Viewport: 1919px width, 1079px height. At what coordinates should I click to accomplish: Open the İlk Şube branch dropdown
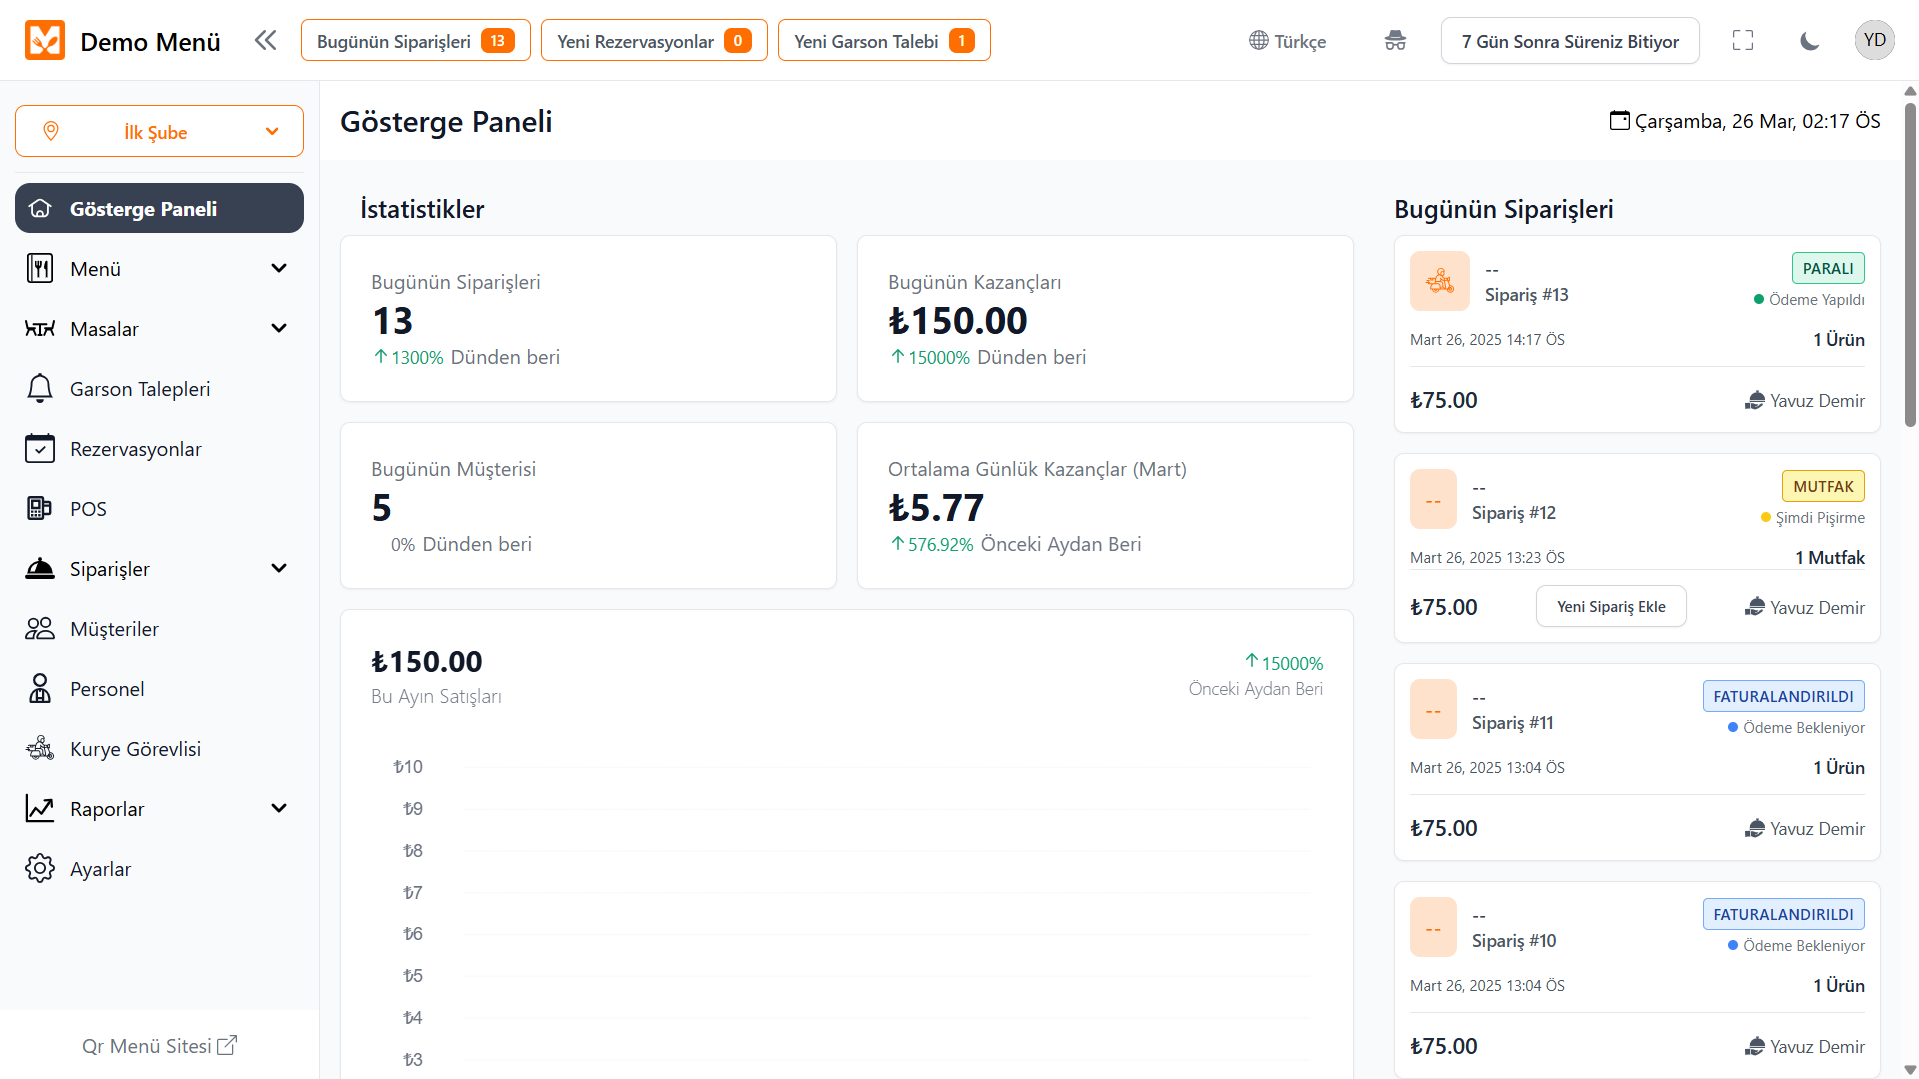coord(159,132)
